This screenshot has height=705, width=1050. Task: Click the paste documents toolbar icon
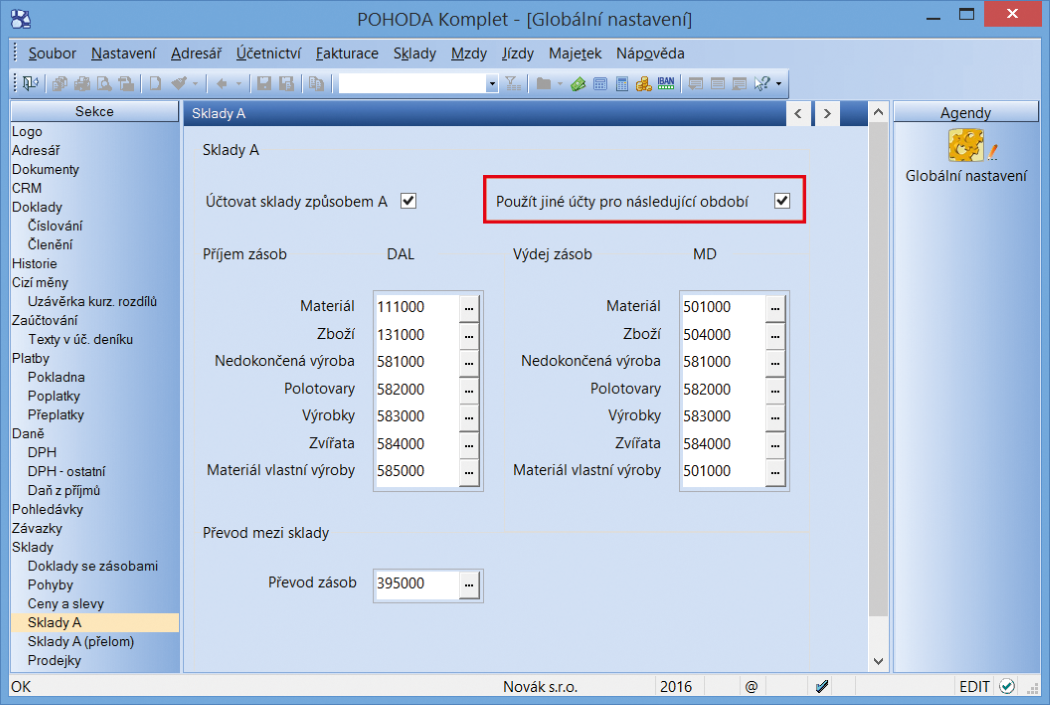[316, 84]
